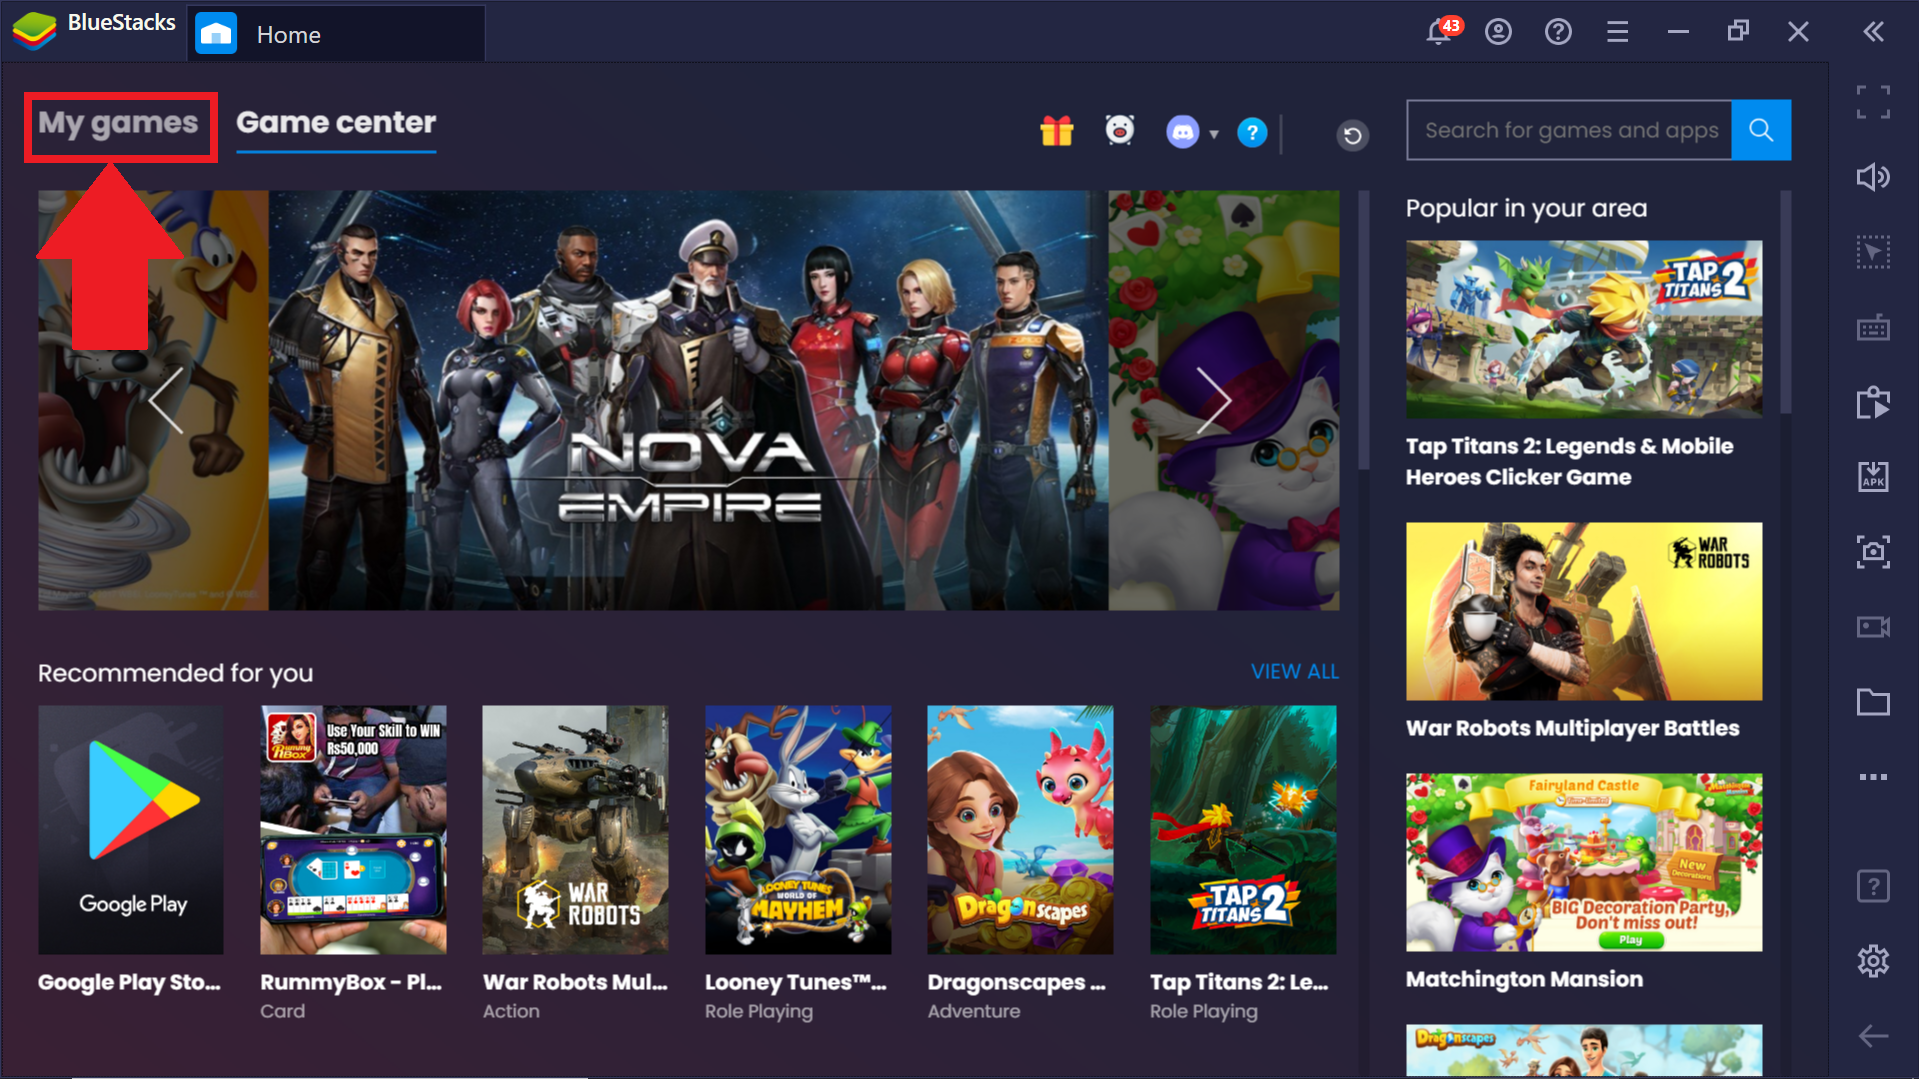Image resolution: width=1919 pixels, height=1079 pixels.
Task: Click the search games and apps field
Action: 1569,130
